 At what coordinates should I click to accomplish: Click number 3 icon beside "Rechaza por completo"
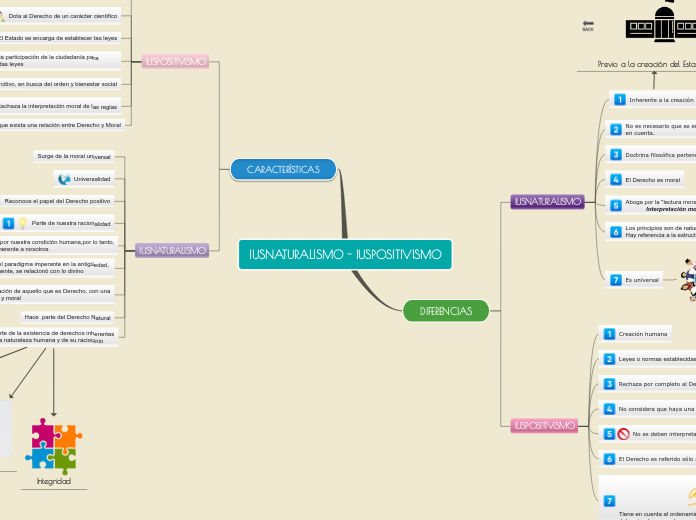(609, 384)
